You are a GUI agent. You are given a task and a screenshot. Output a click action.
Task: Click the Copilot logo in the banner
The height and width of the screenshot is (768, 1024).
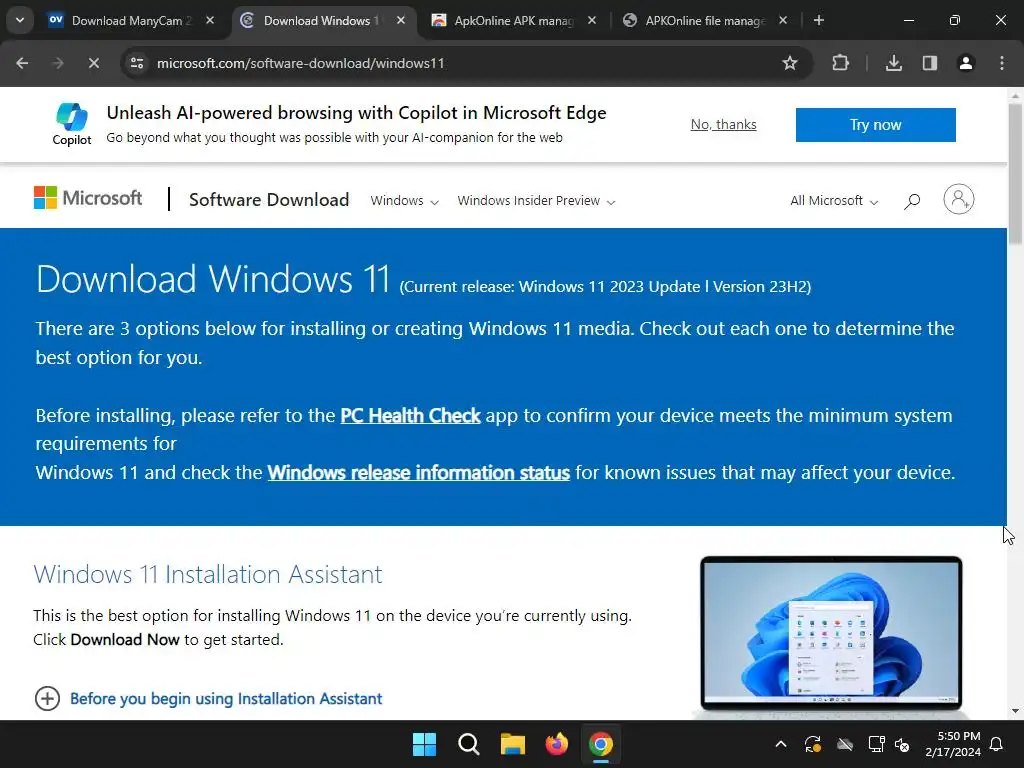(72, 124)
